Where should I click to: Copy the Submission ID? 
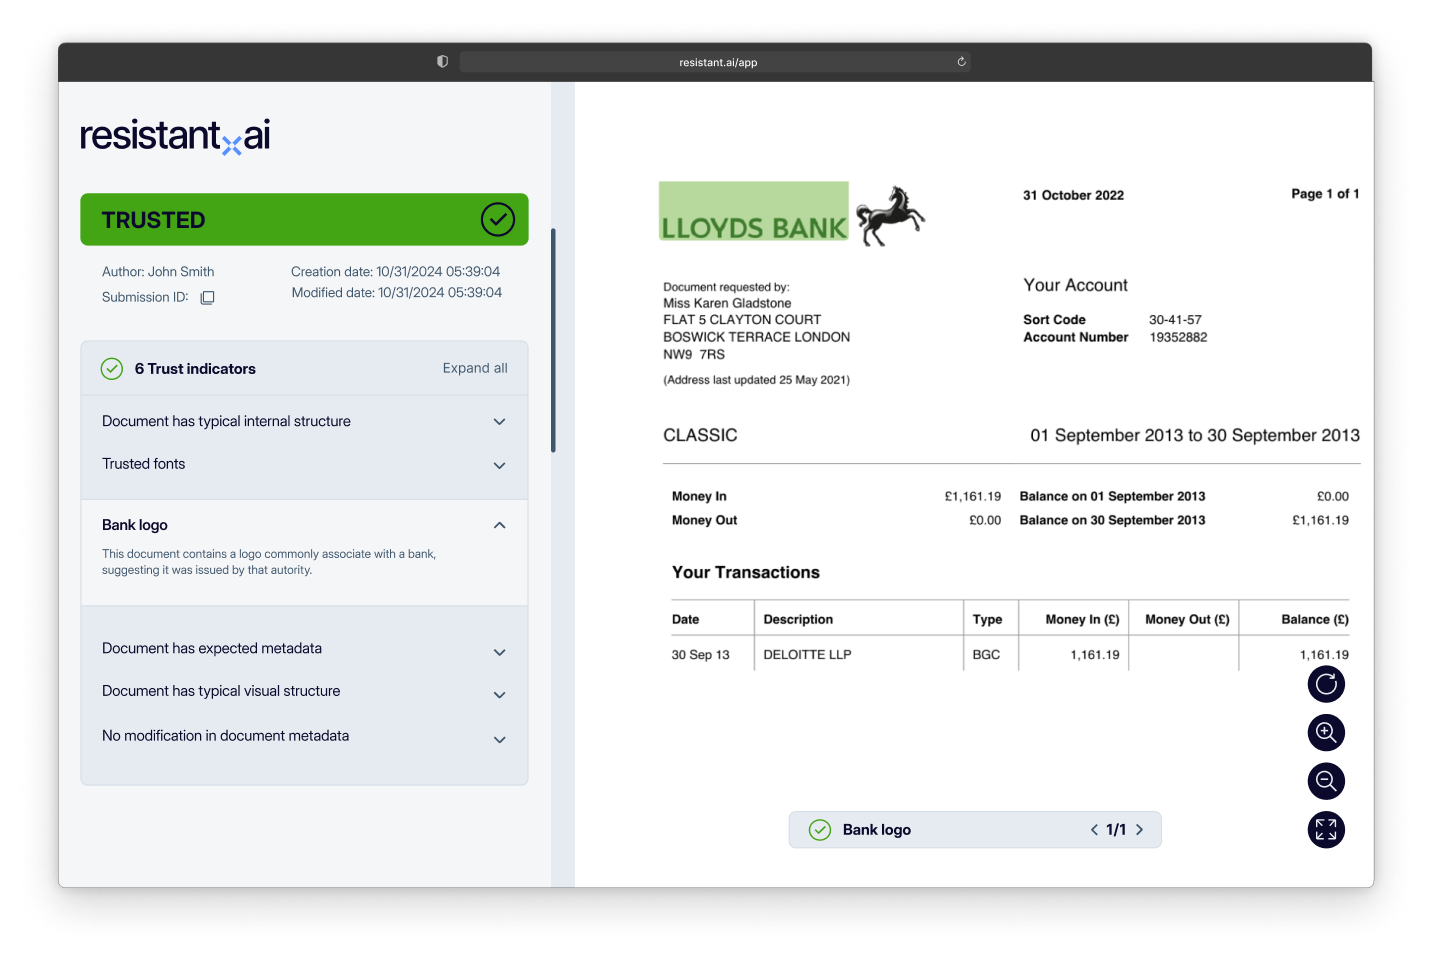tap(207, 297)
